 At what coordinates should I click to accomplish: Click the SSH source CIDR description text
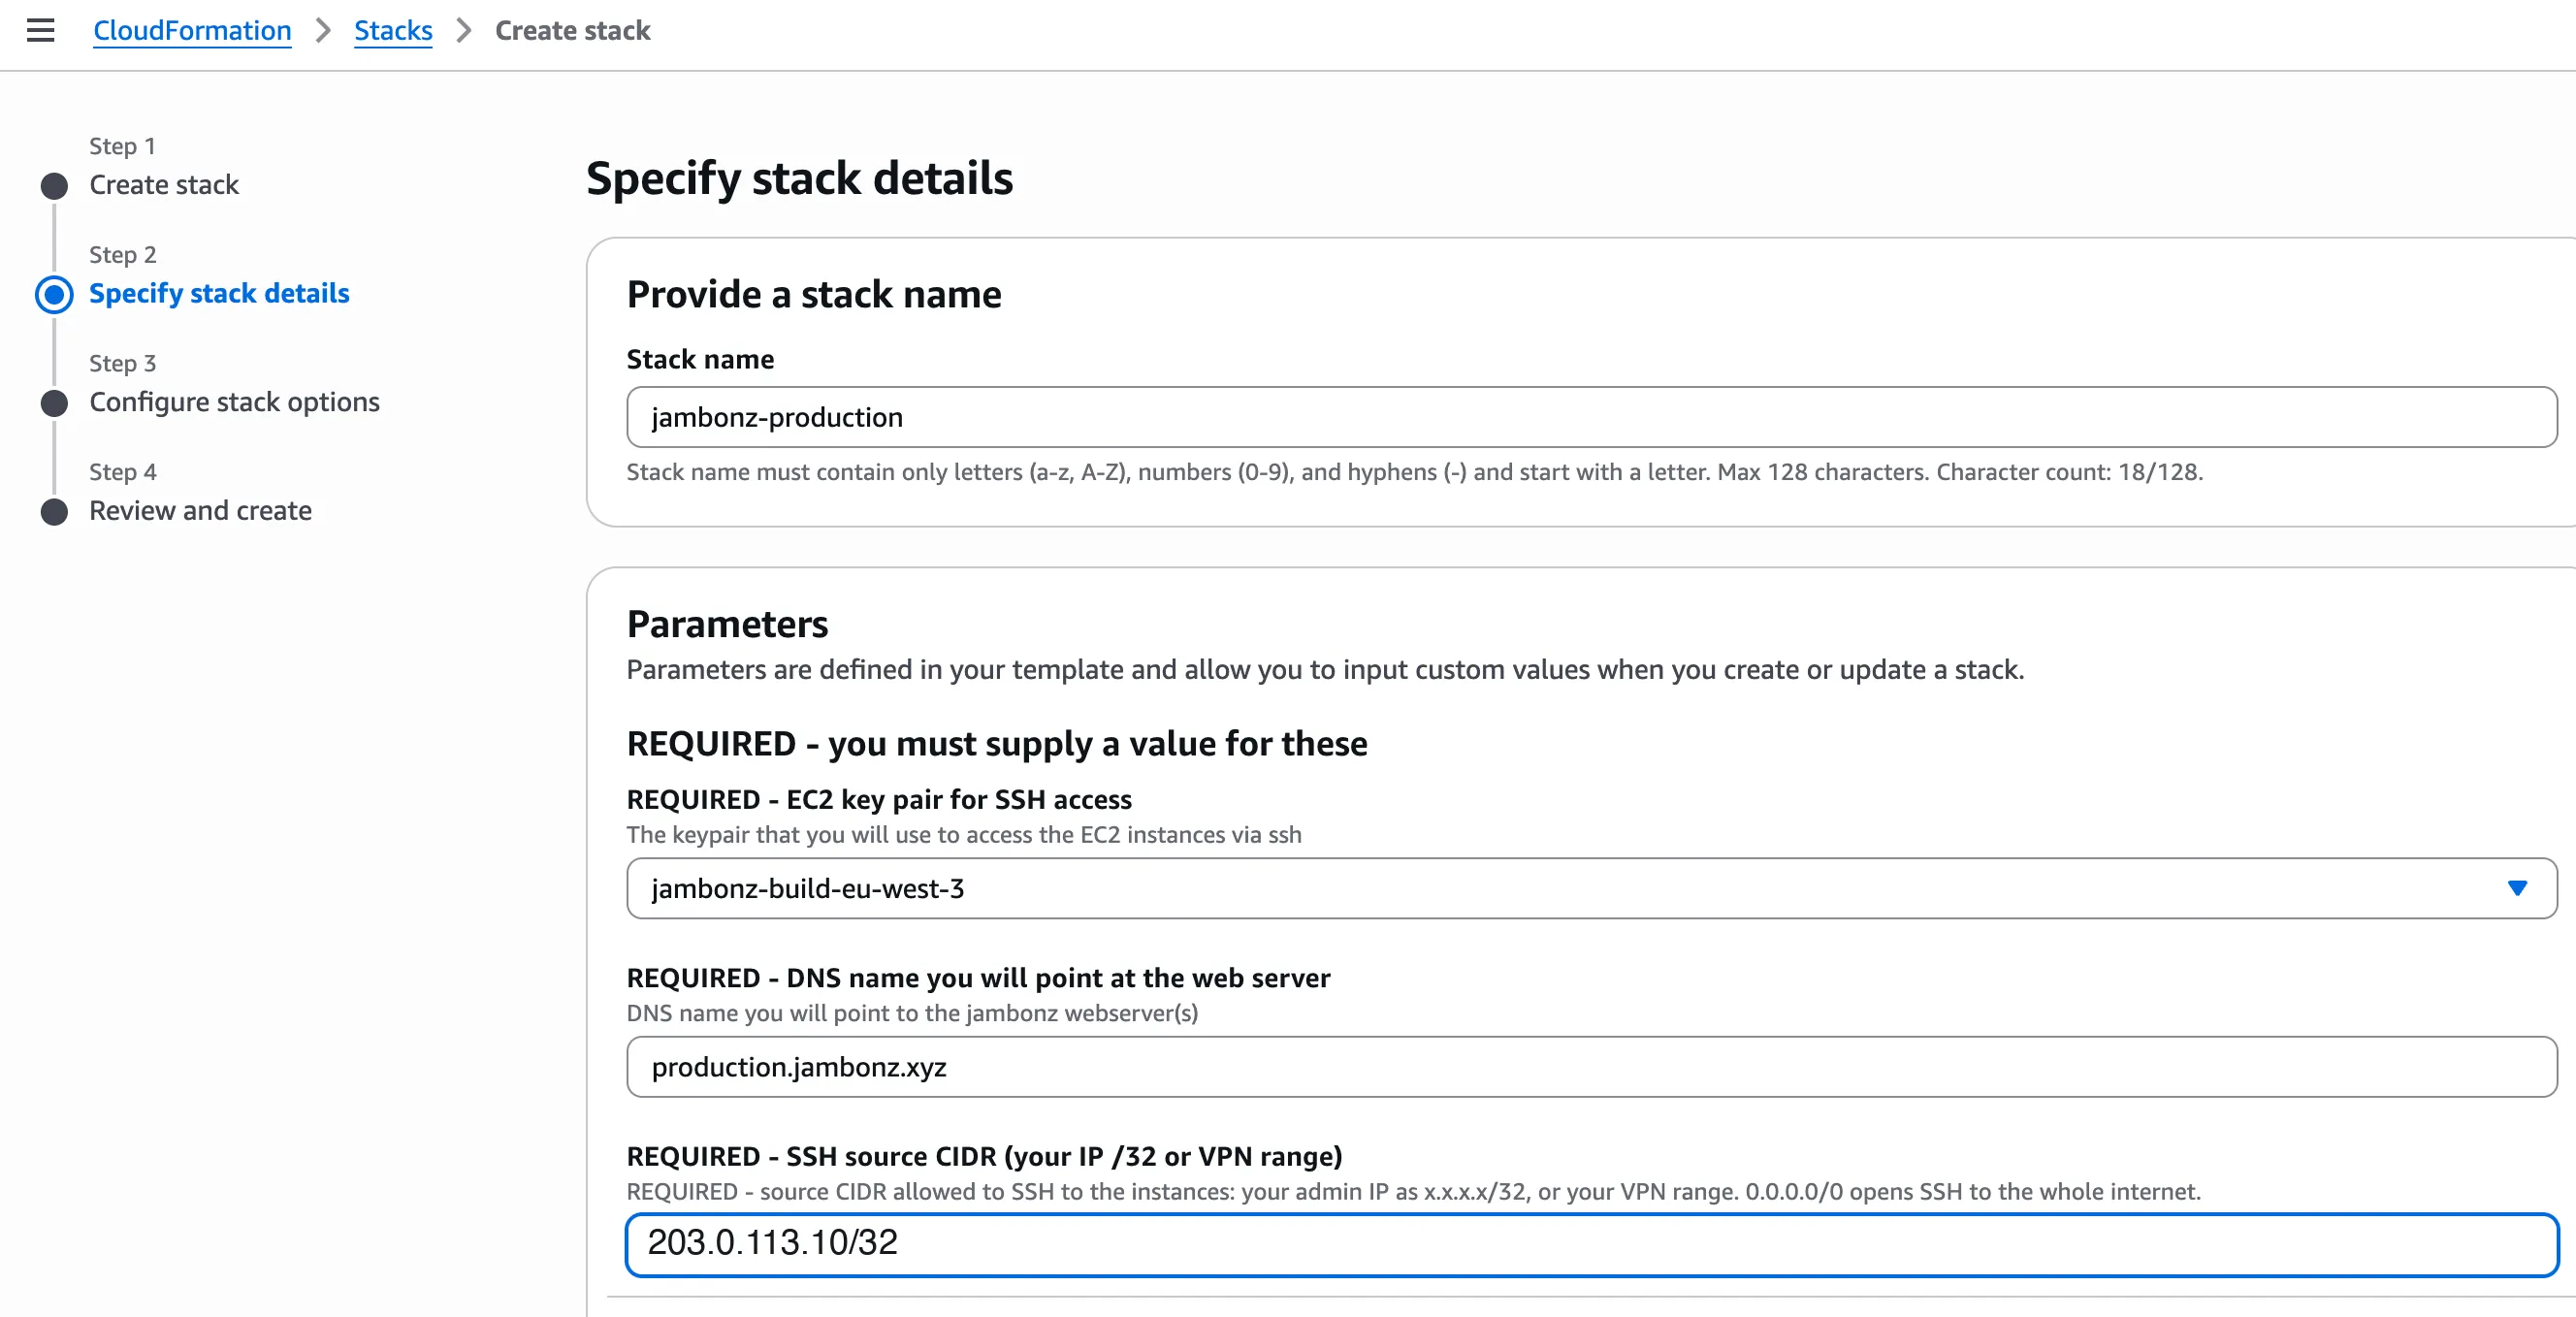[1413, 1192]
